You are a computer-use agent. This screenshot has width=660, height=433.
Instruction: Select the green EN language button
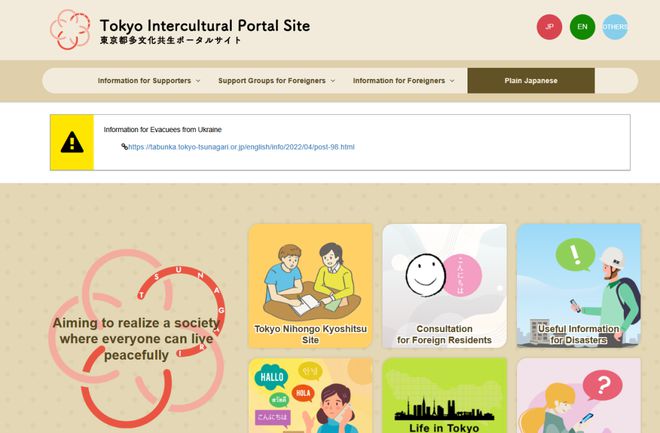[582, 27]
